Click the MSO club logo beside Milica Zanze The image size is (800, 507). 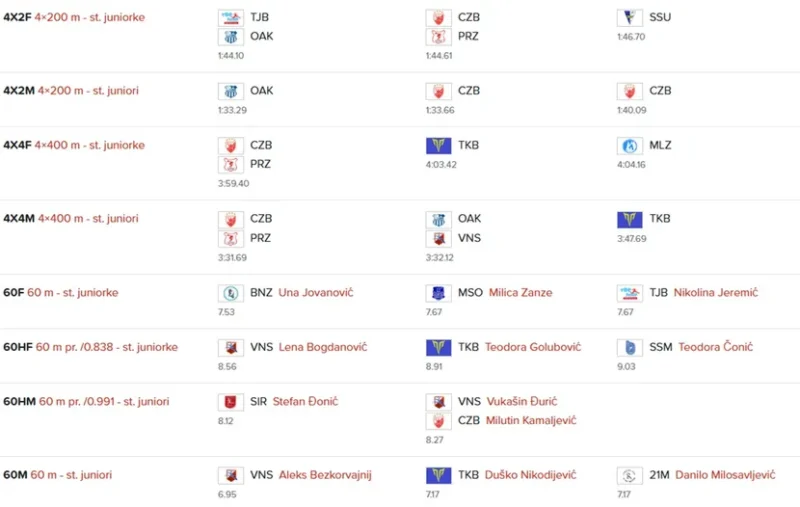[438, 293]
